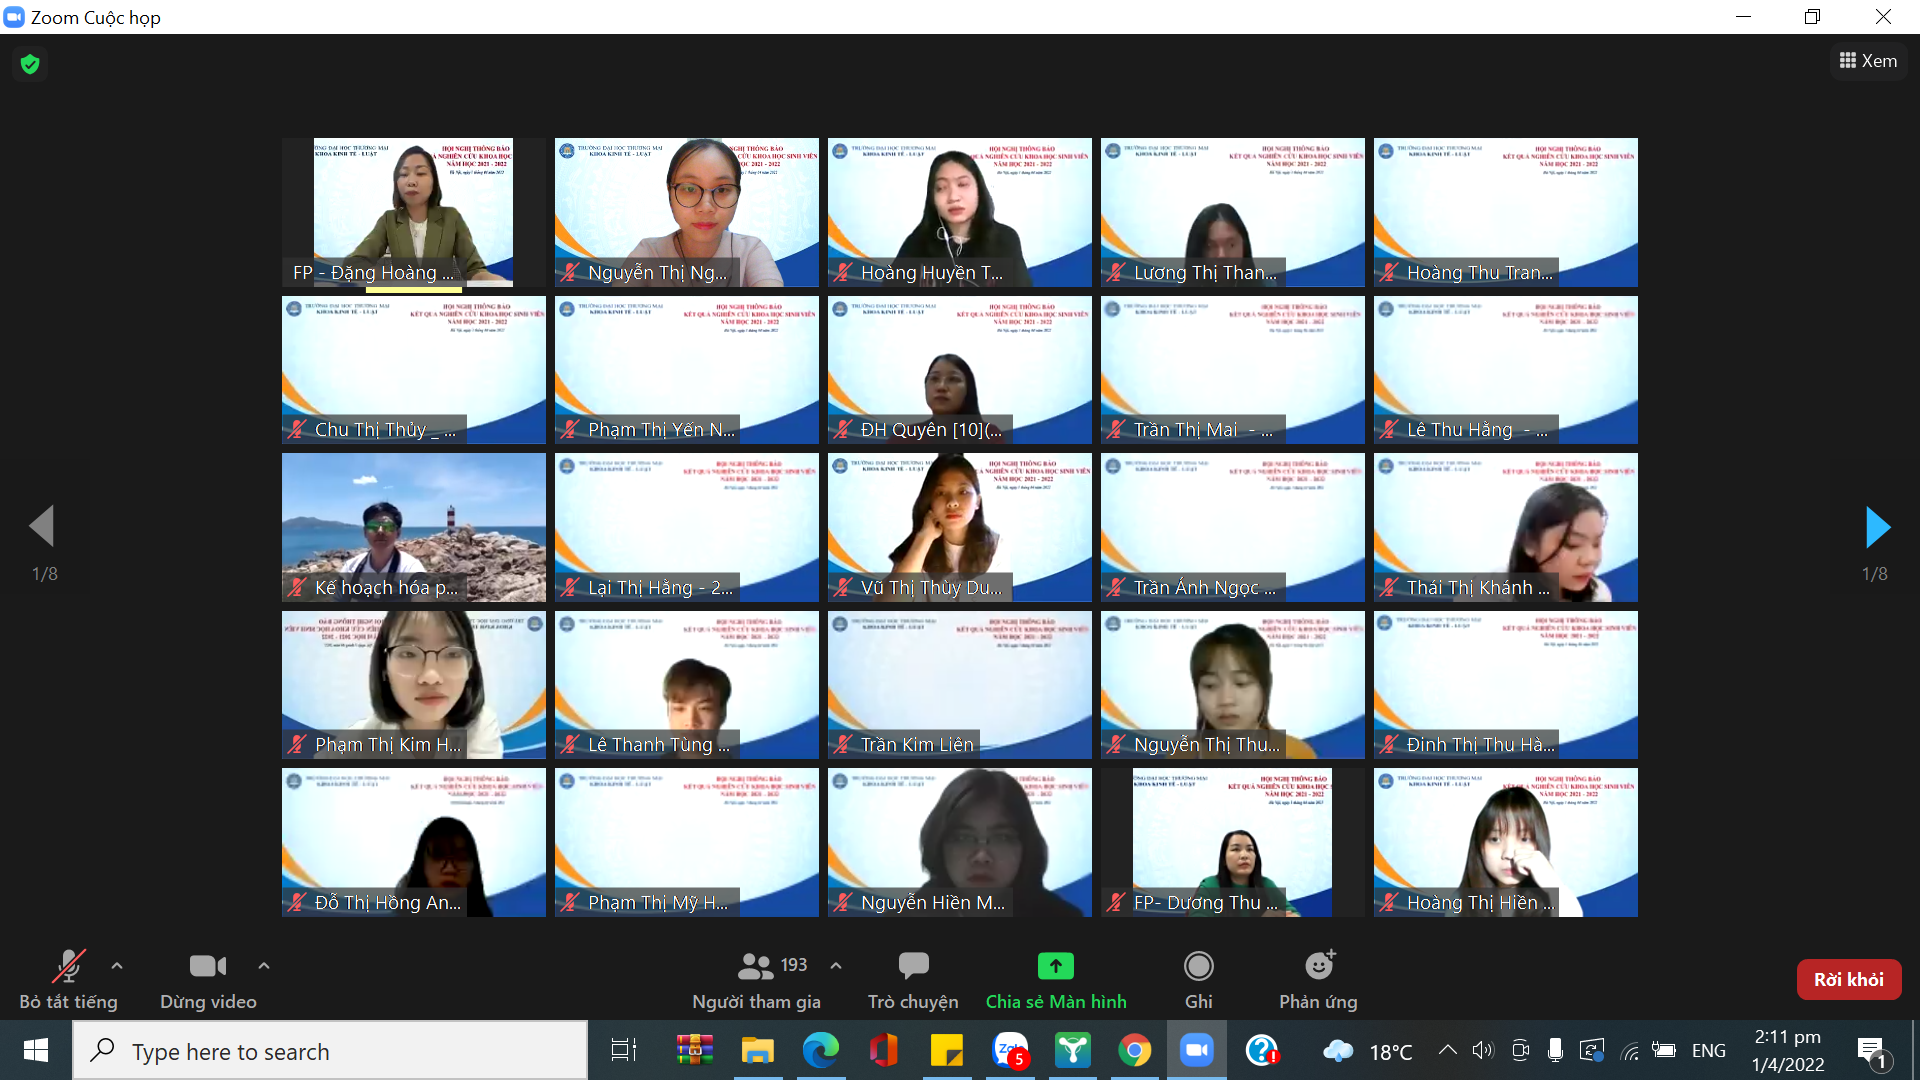Open the Xem view layout button
1920x1080 pixels.
[x=1867, y=61]
